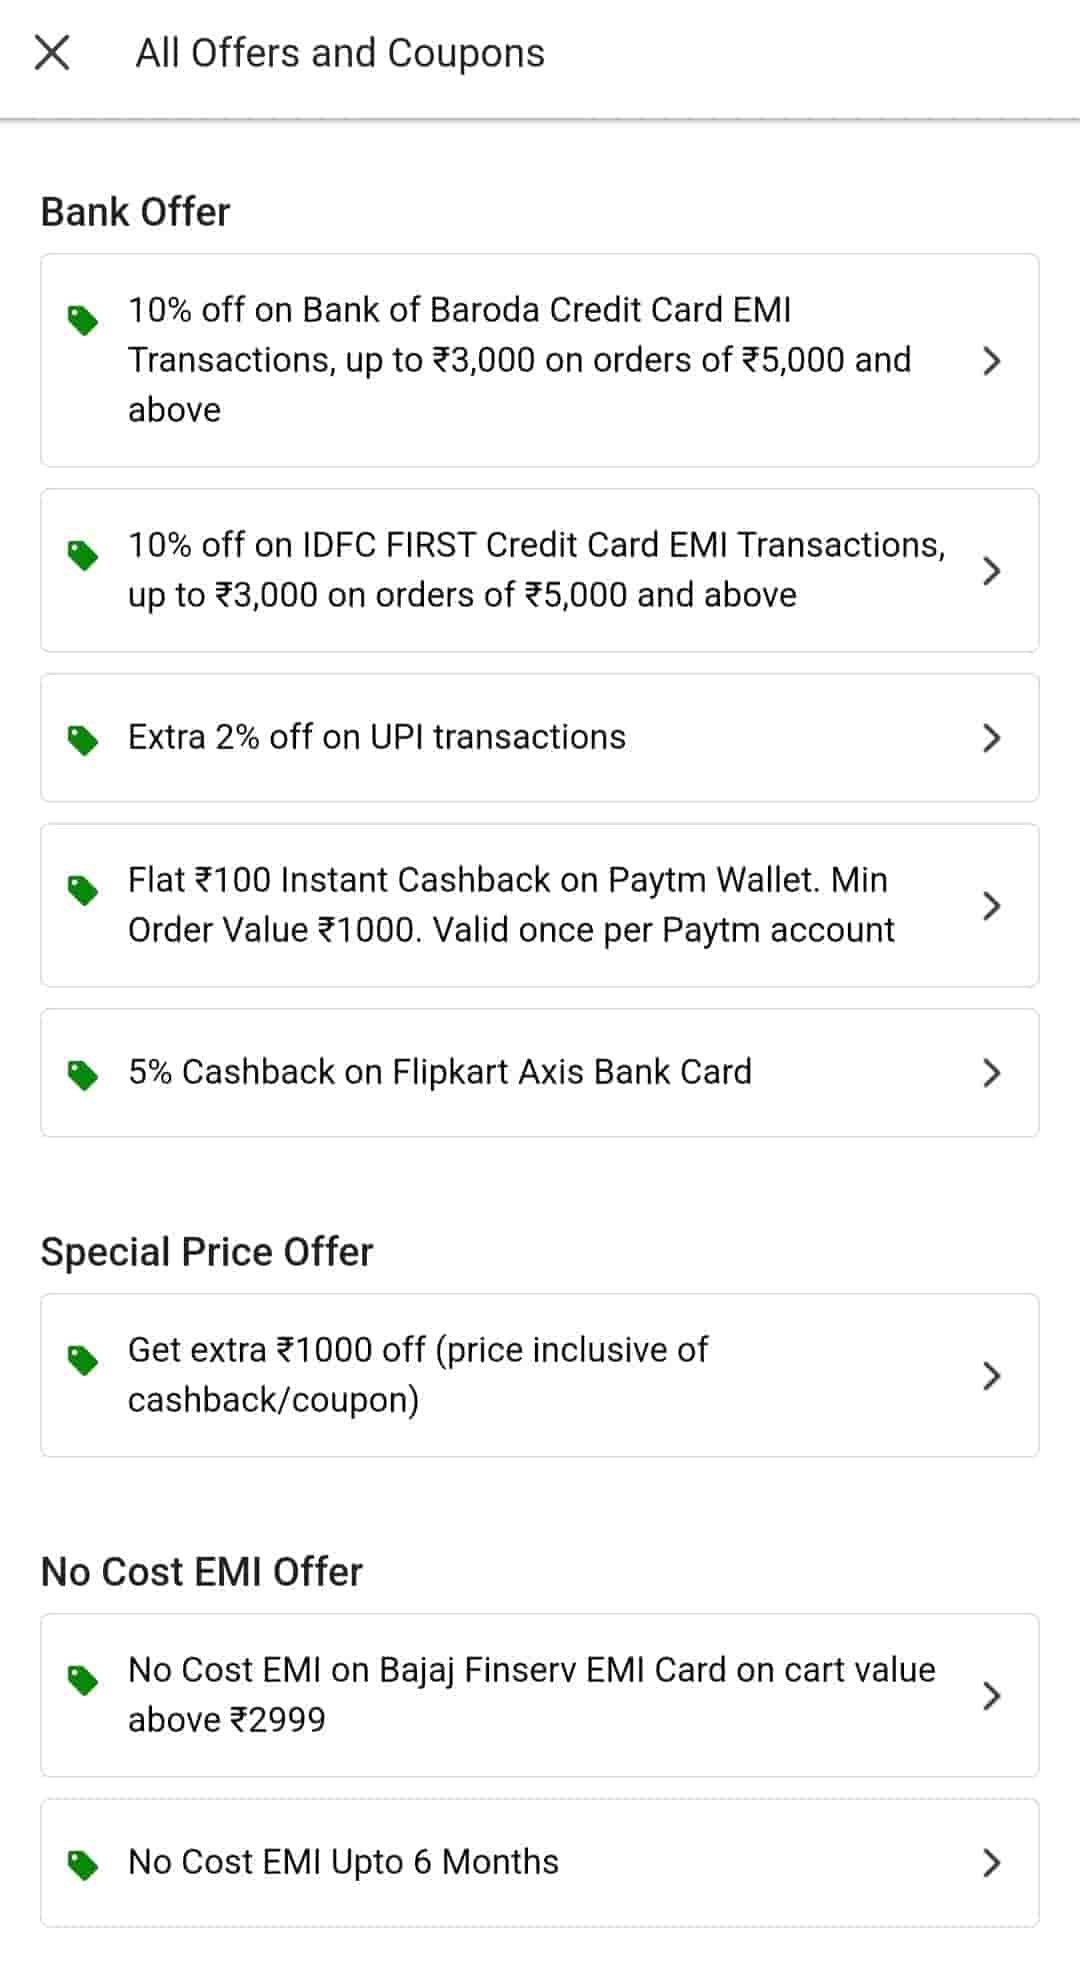Open Flipkart Axis Bank offer via chevron

[991, 1073]
